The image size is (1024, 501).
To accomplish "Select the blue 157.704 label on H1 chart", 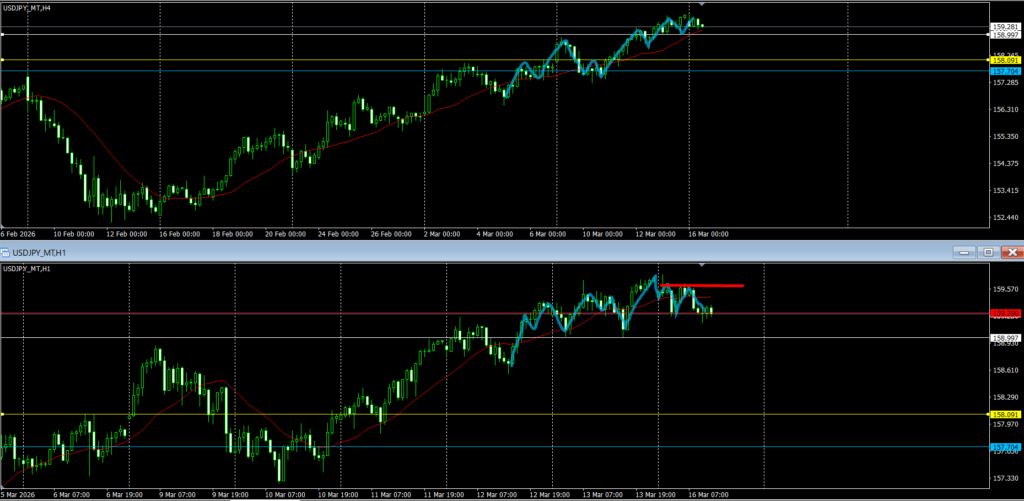I will tap(1005, 447).
